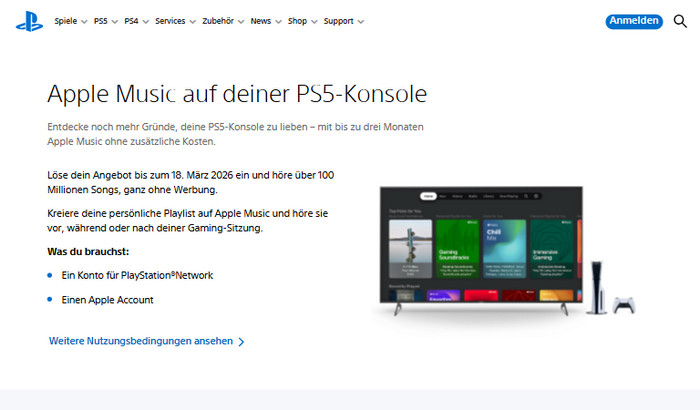700x410 pixels.
Task: Click the text Einen Apple Account
Action: 107,300
